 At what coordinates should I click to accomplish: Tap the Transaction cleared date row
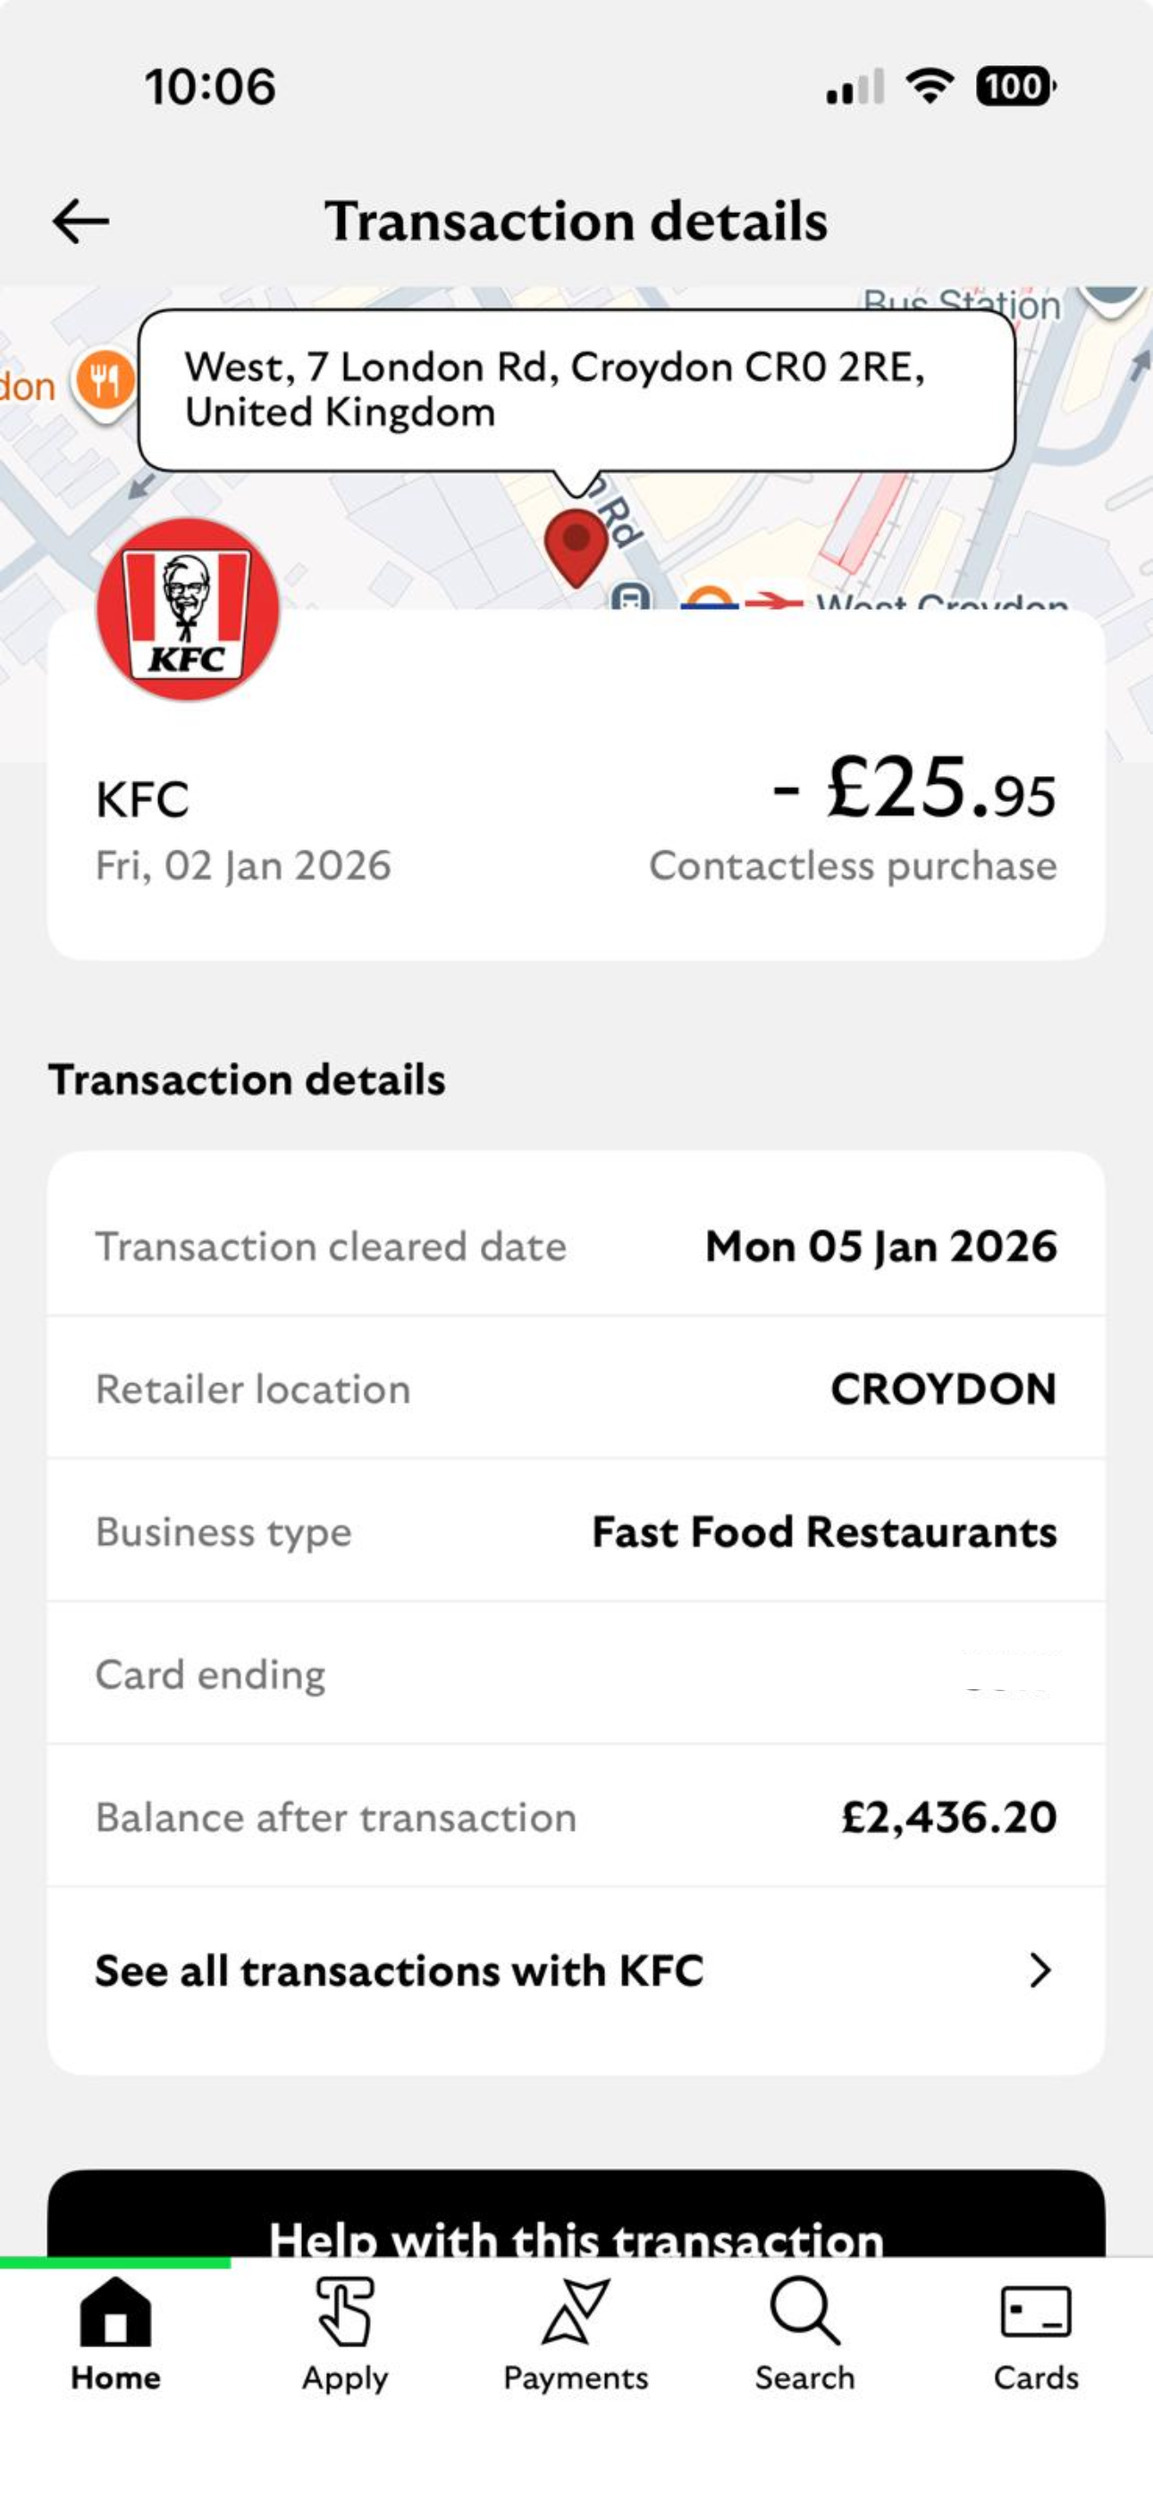[x=576, y=1247]
